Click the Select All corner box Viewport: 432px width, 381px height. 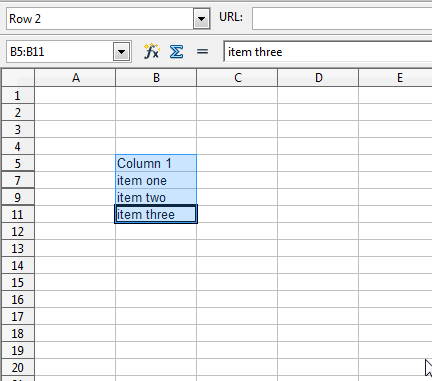[x=18, y=78]
